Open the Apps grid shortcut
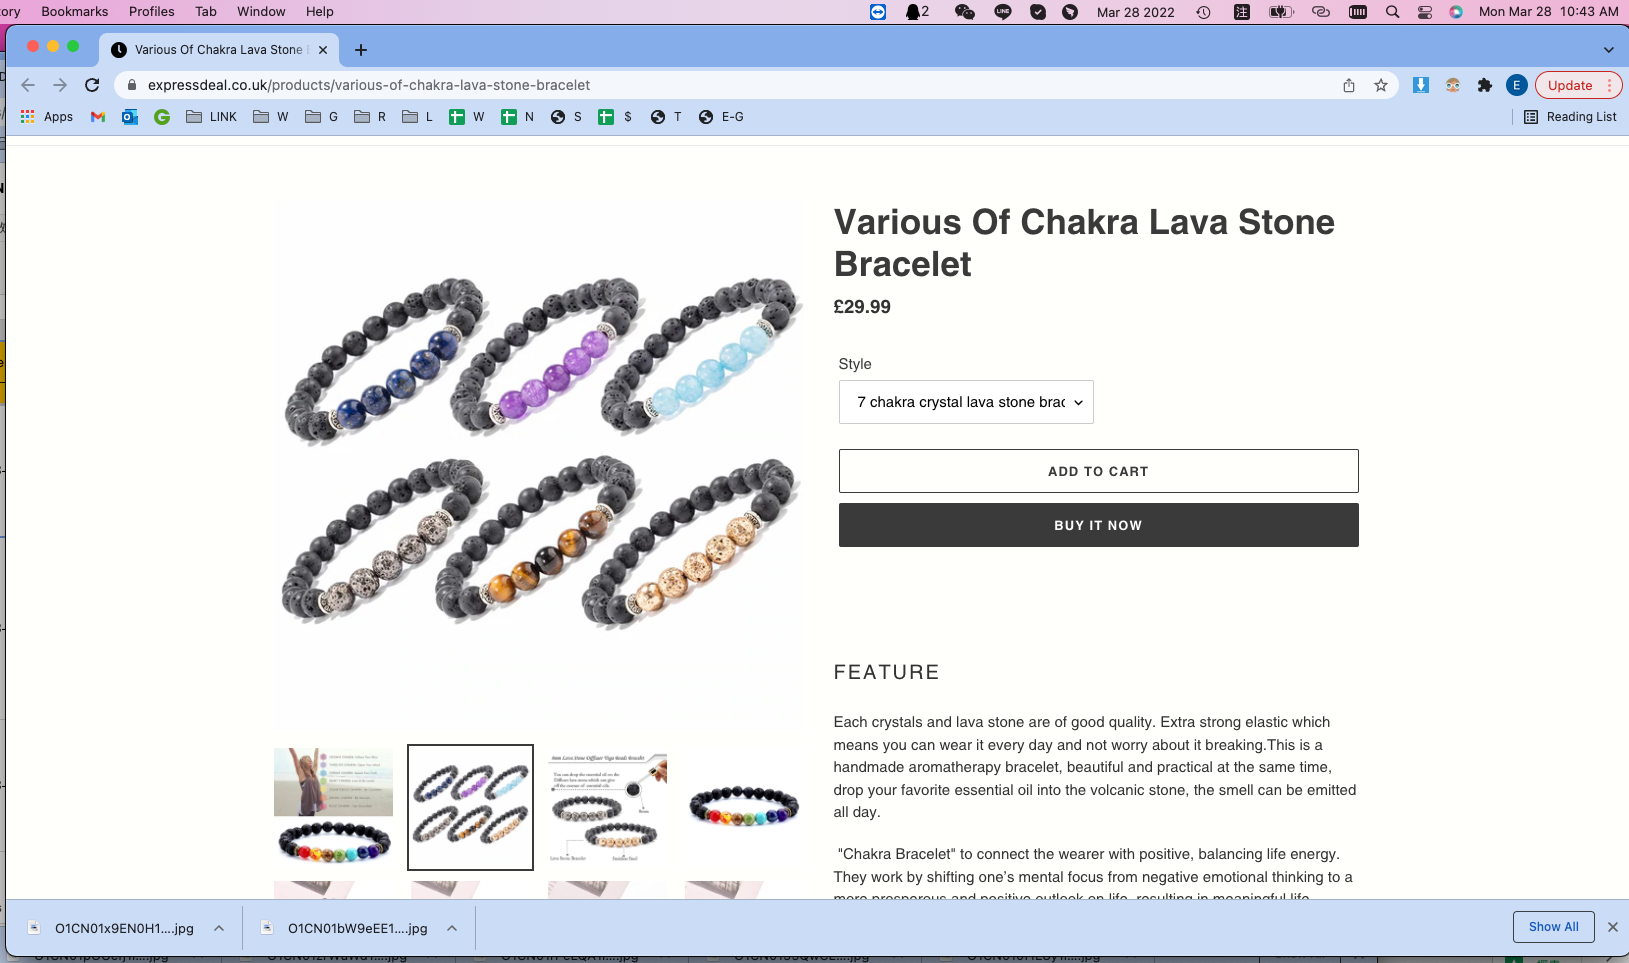1629x963 pixels. (46, 117)
